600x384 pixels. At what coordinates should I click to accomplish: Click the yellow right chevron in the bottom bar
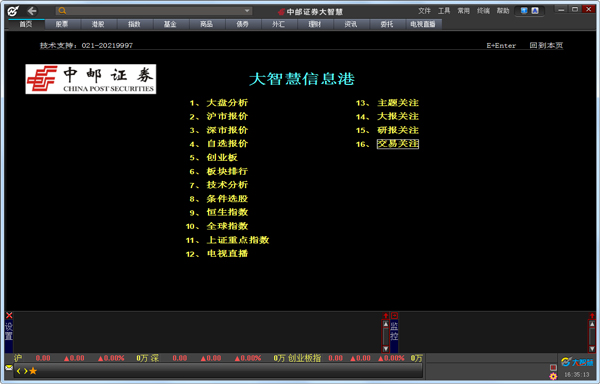point(25,371)
